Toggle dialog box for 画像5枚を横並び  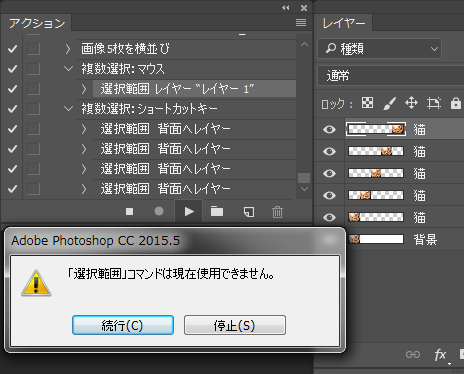pos(33,49)
